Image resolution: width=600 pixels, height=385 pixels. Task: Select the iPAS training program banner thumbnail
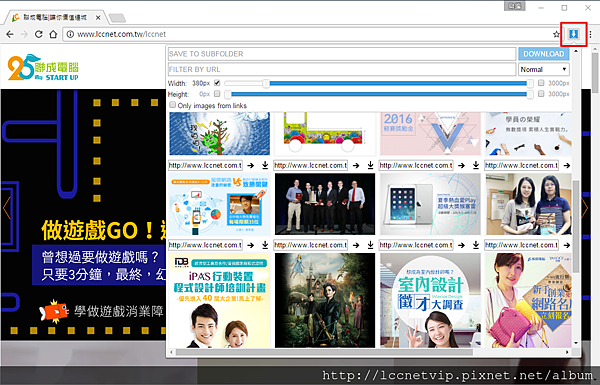[219, 300]
